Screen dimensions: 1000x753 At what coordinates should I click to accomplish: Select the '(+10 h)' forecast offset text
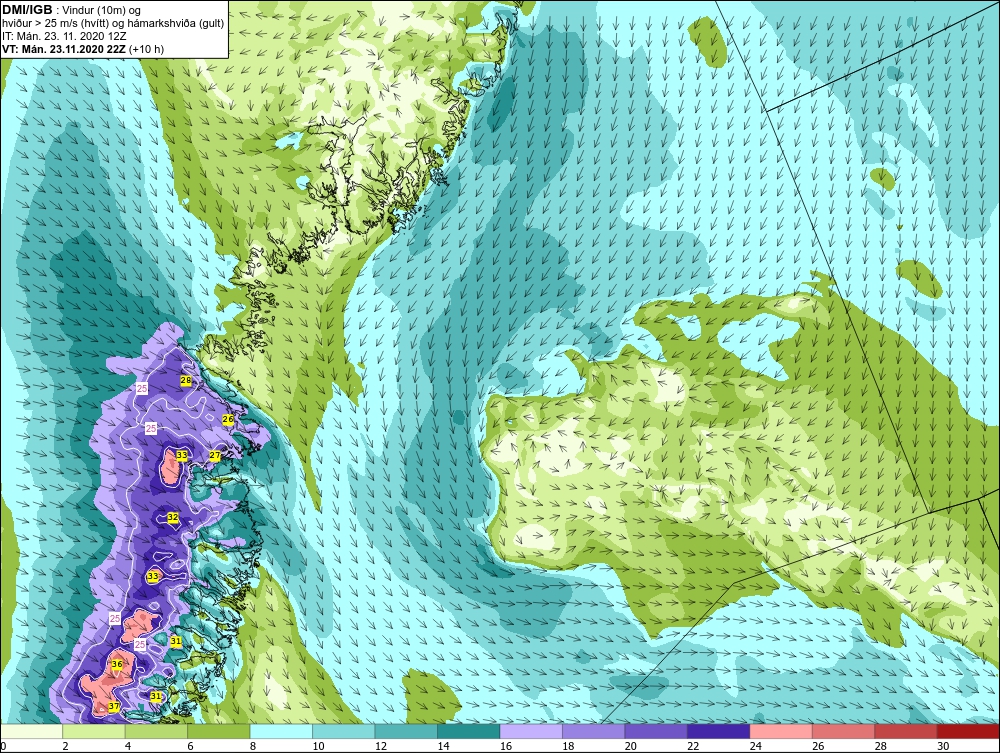[147, 49]
